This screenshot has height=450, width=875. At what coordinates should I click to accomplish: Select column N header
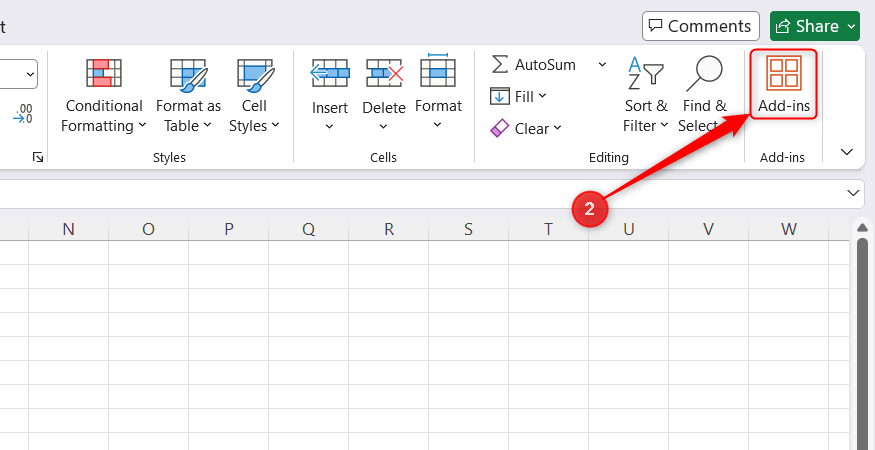click(69, 229)
